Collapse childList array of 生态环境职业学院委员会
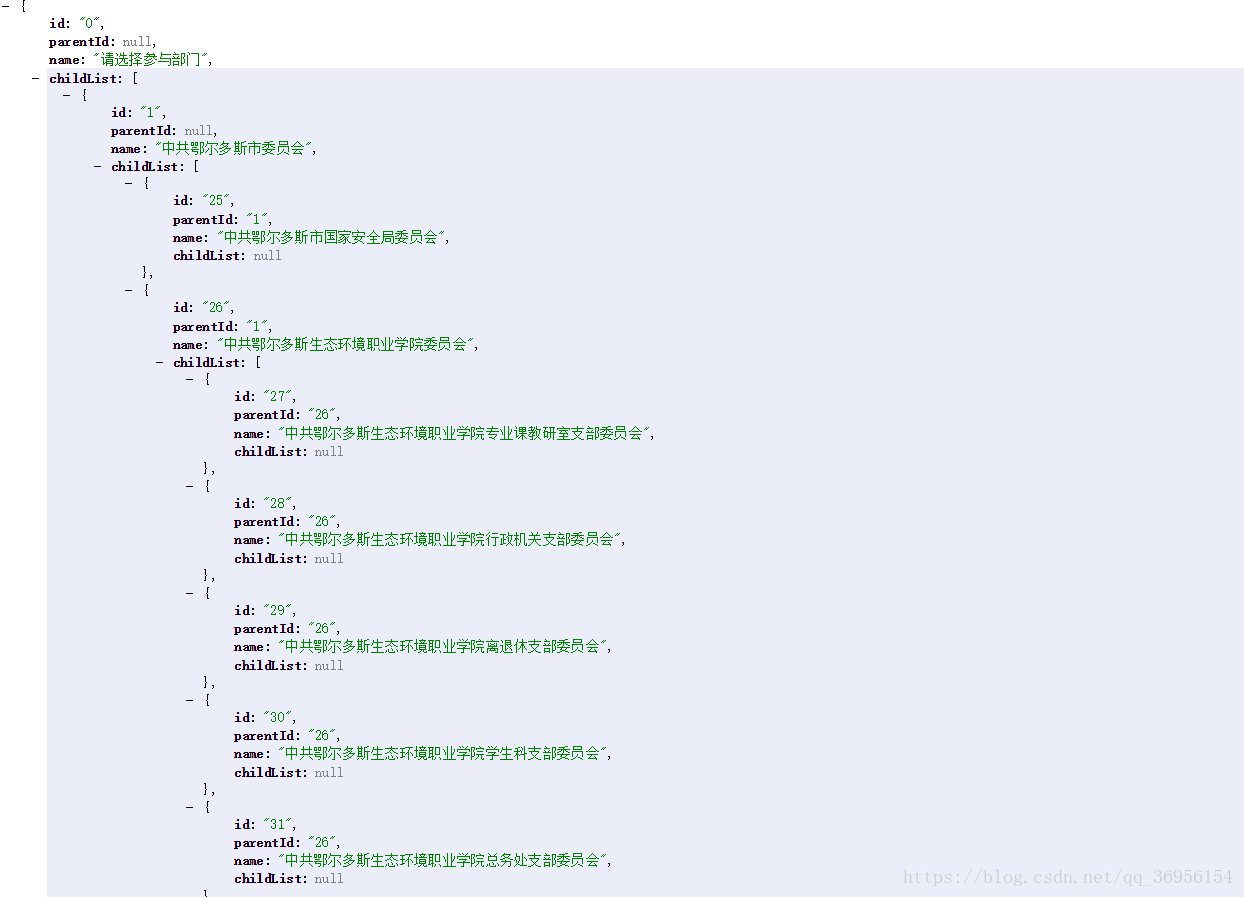 (160, 362)
